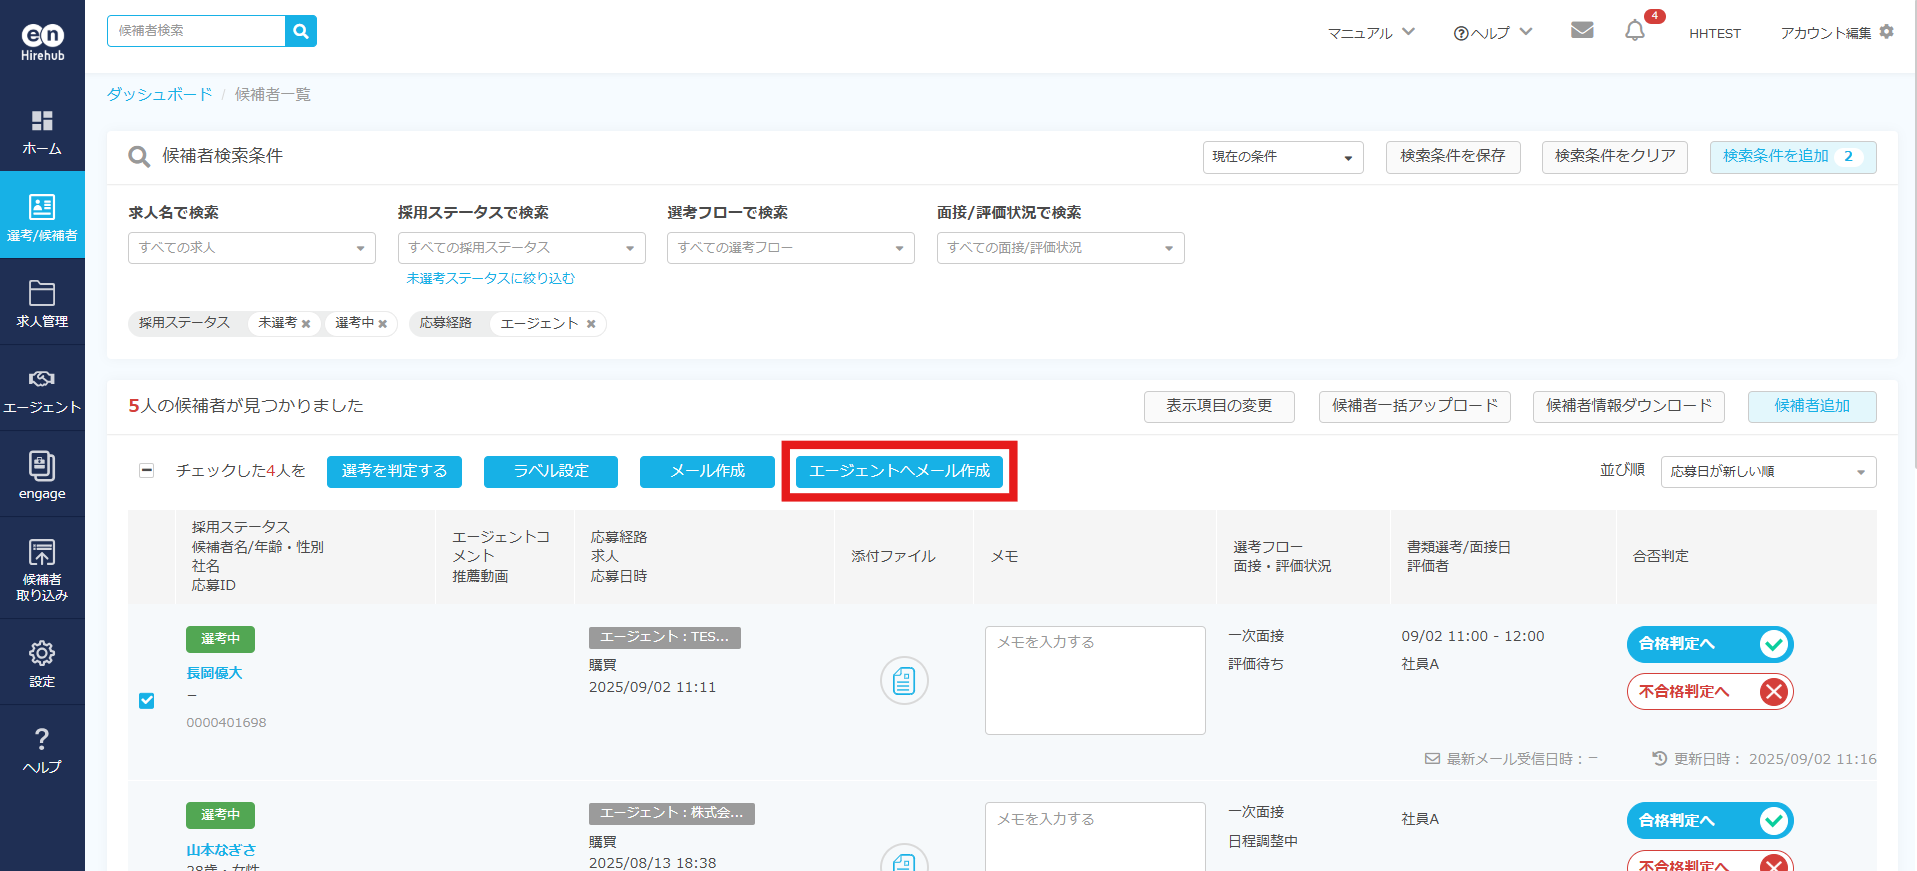Open the engage sidebar icon
The height and width of the screenshot is (871, 1917).
[42, 475]
